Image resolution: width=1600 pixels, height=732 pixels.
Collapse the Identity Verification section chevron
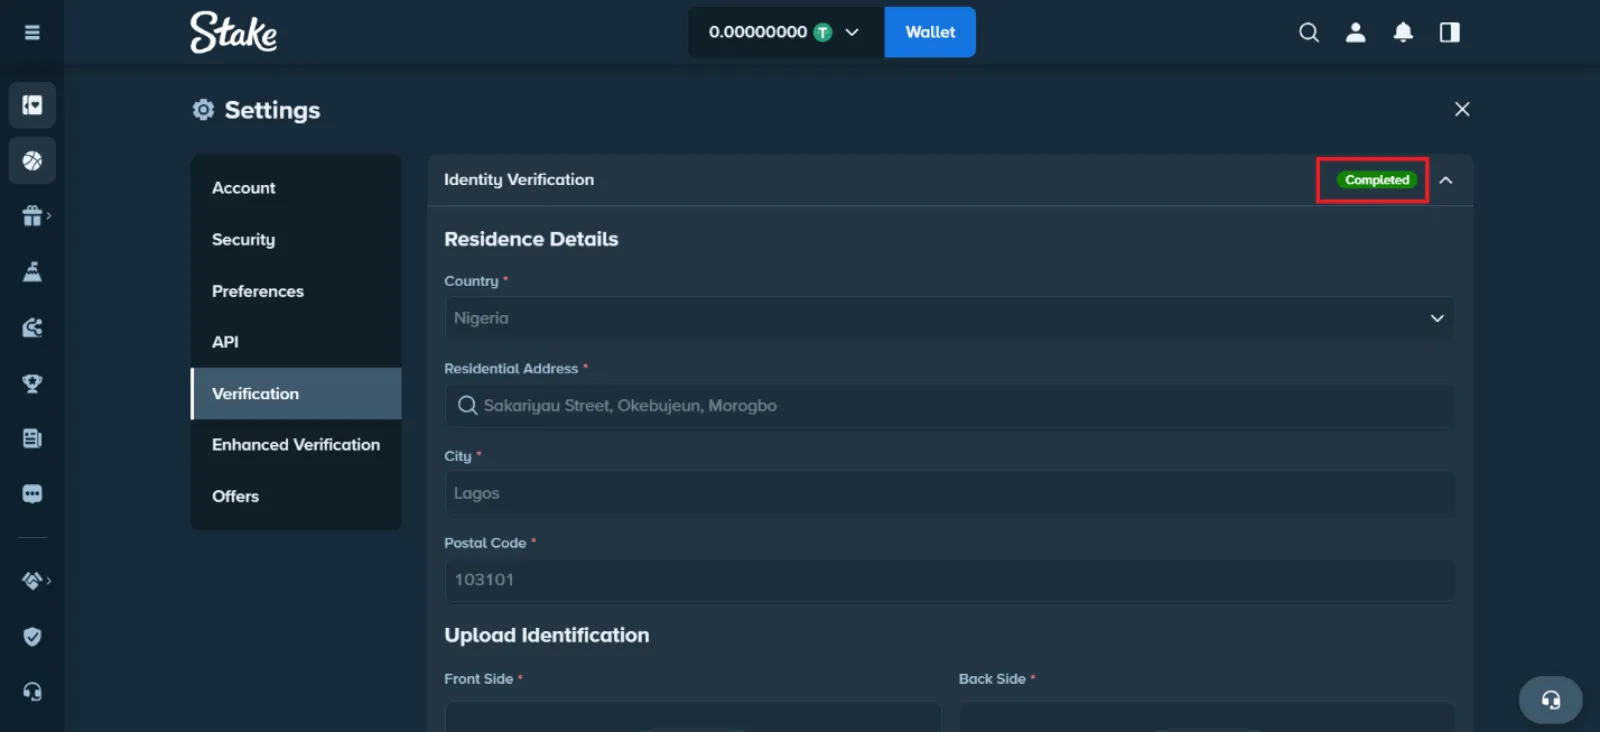(x=1446, y=180)
